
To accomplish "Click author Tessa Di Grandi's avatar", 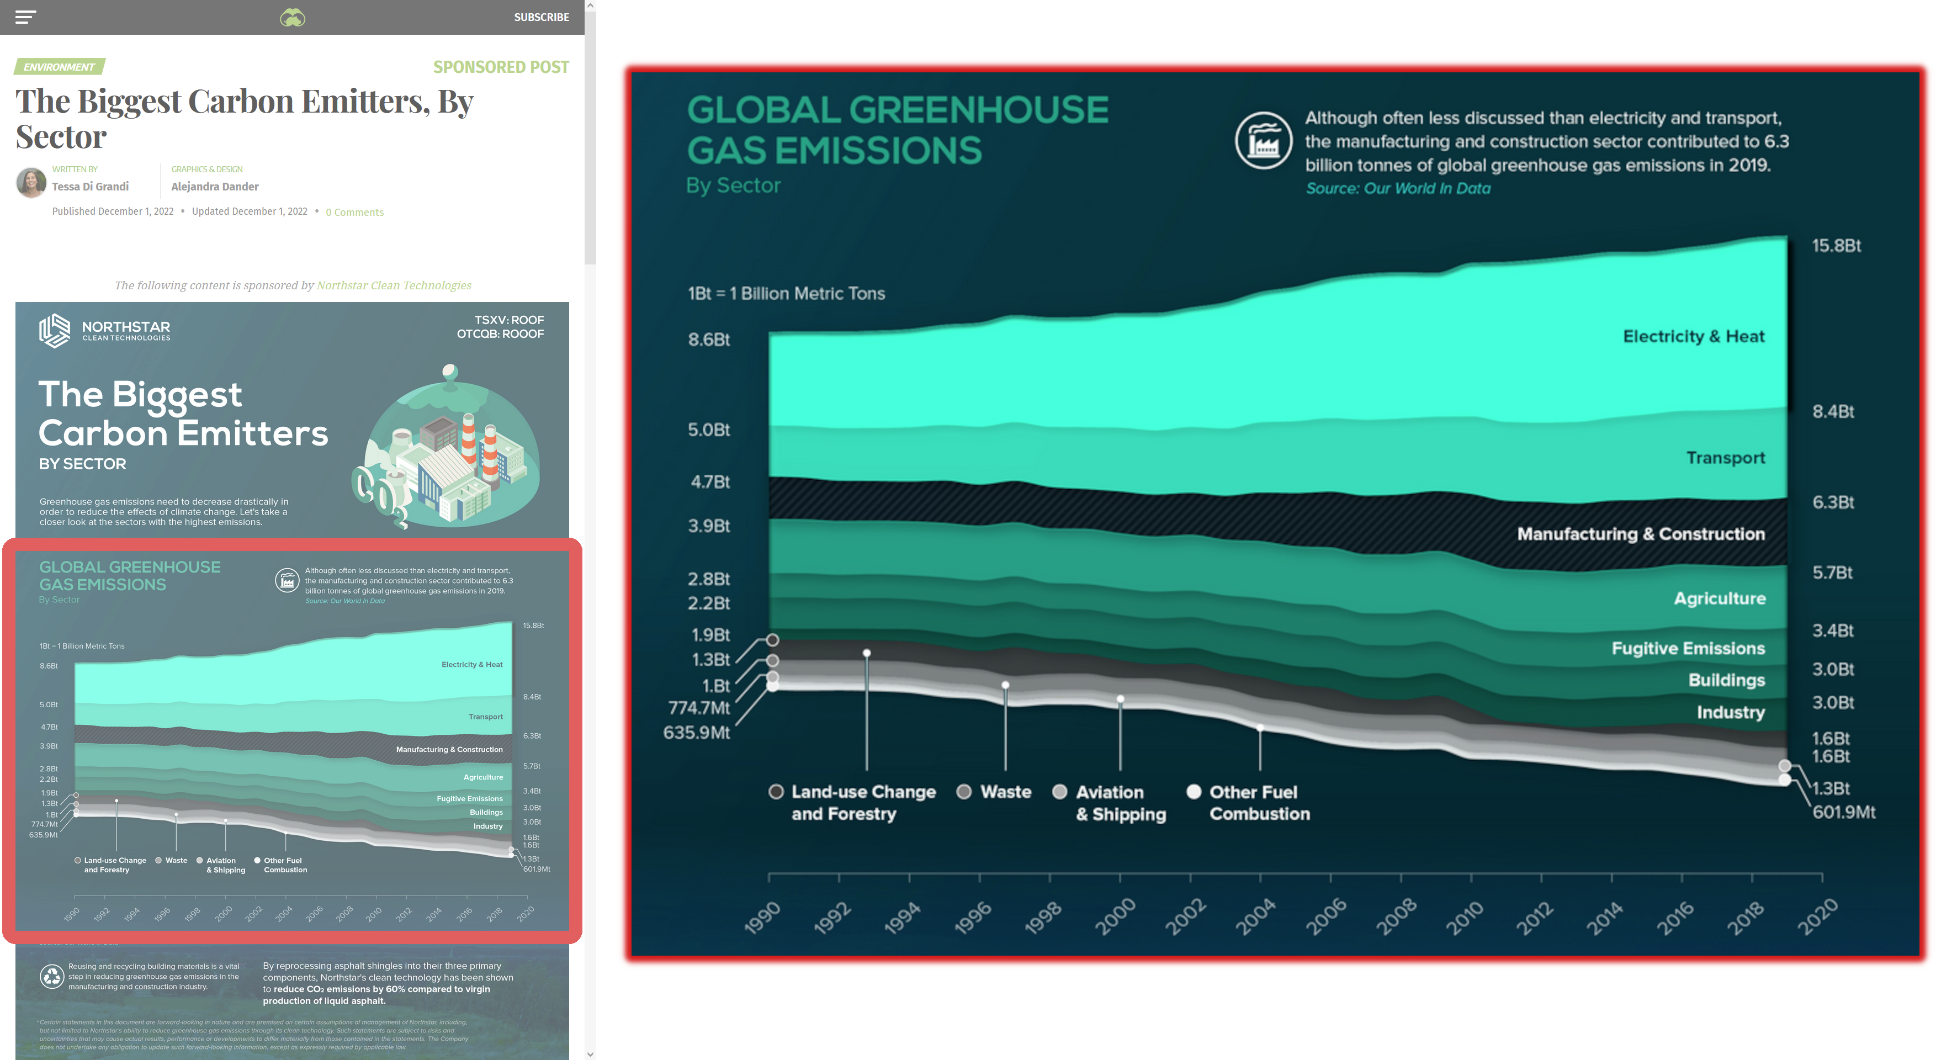I will point(31,182).
